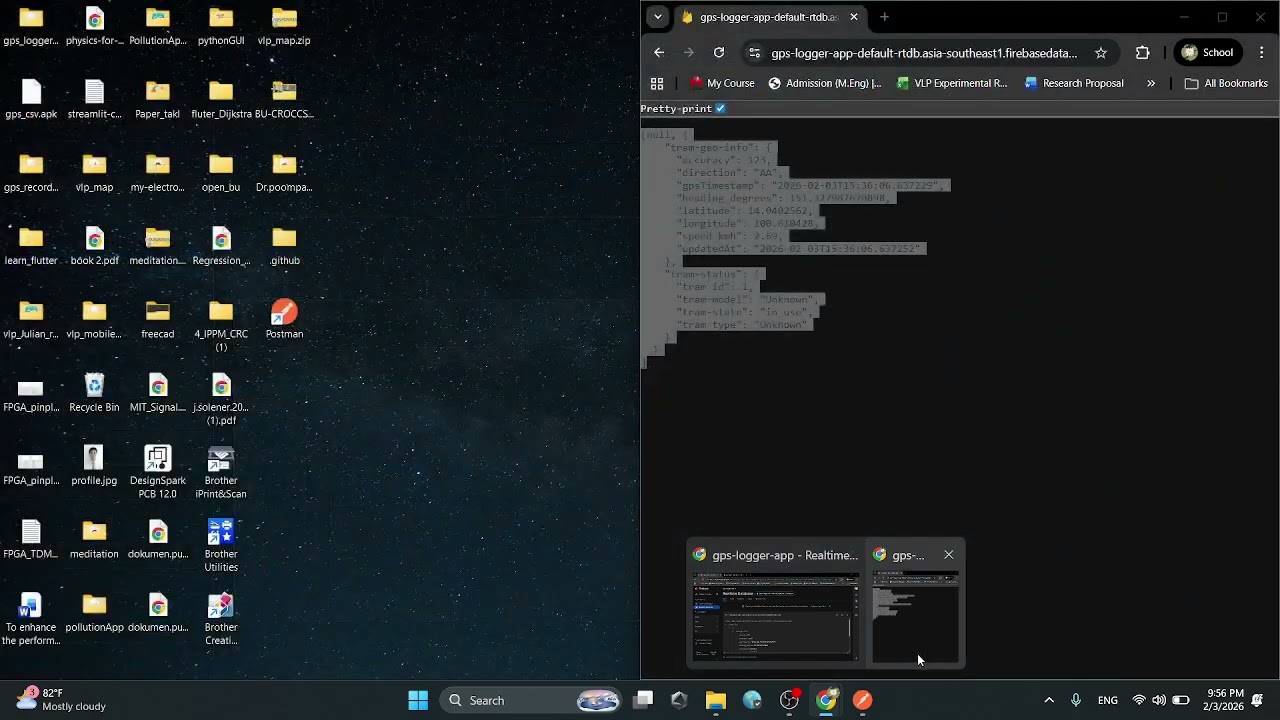Switch to gps-logger-app Realtime window preview
This screenshot has width=1280, height=720.
point(774,604)
